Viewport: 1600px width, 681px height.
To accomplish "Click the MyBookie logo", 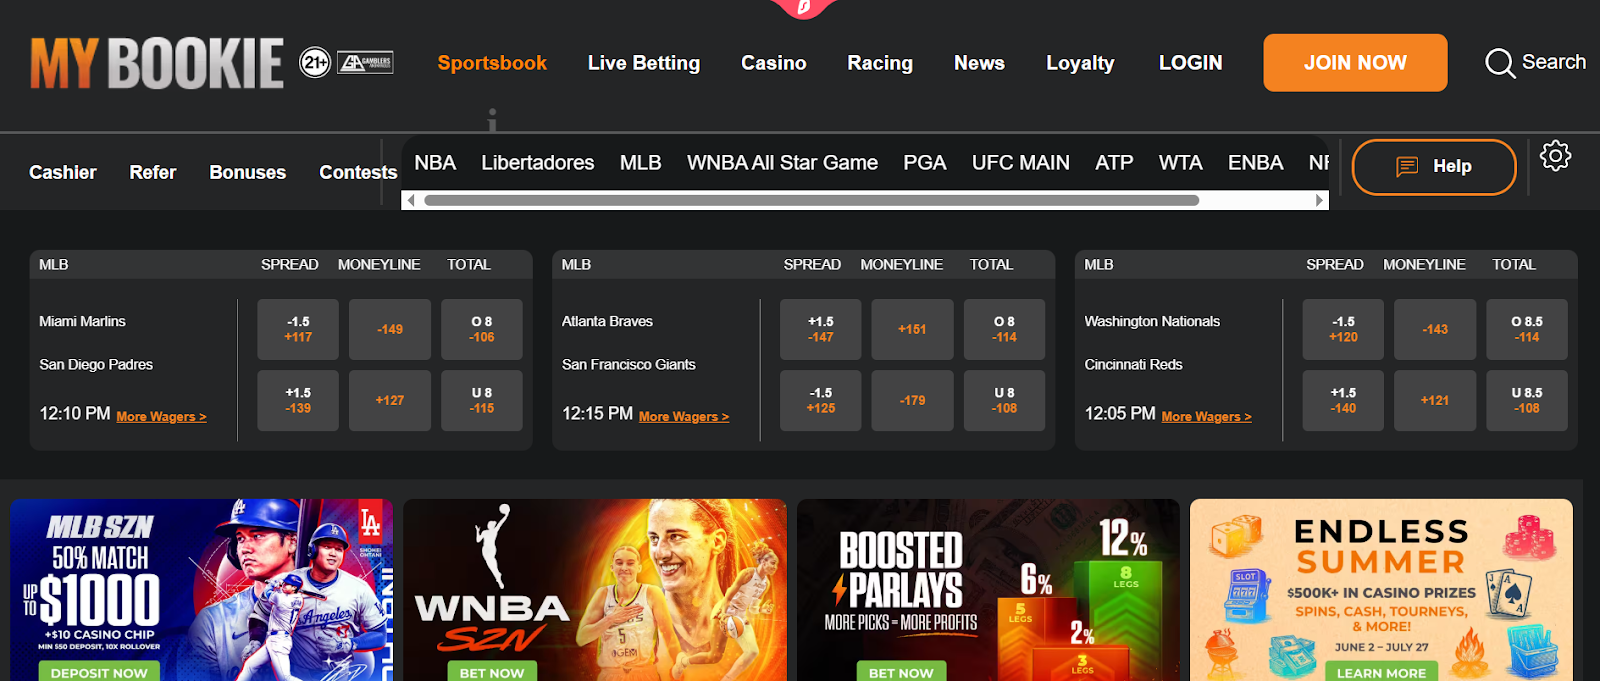I will [x=157, y=63].
